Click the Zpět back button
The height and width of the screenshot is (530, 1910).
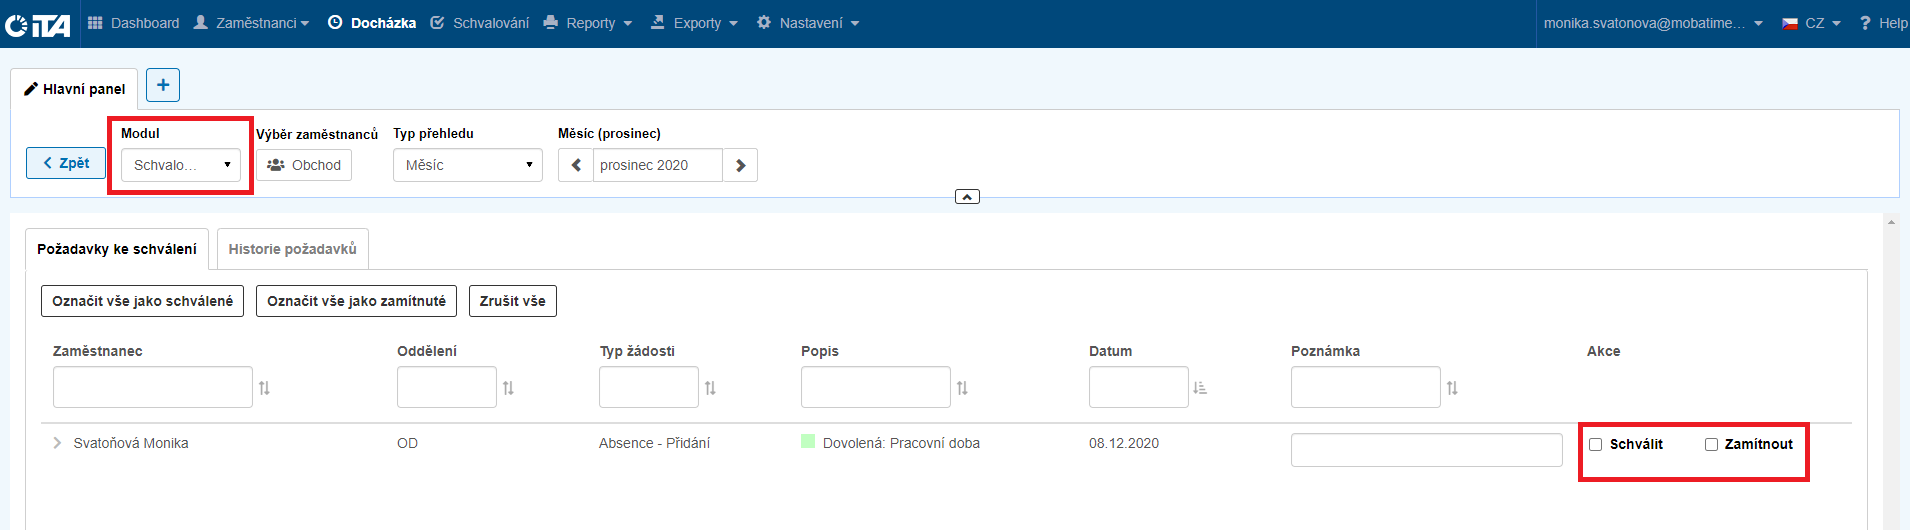point(66,163)
